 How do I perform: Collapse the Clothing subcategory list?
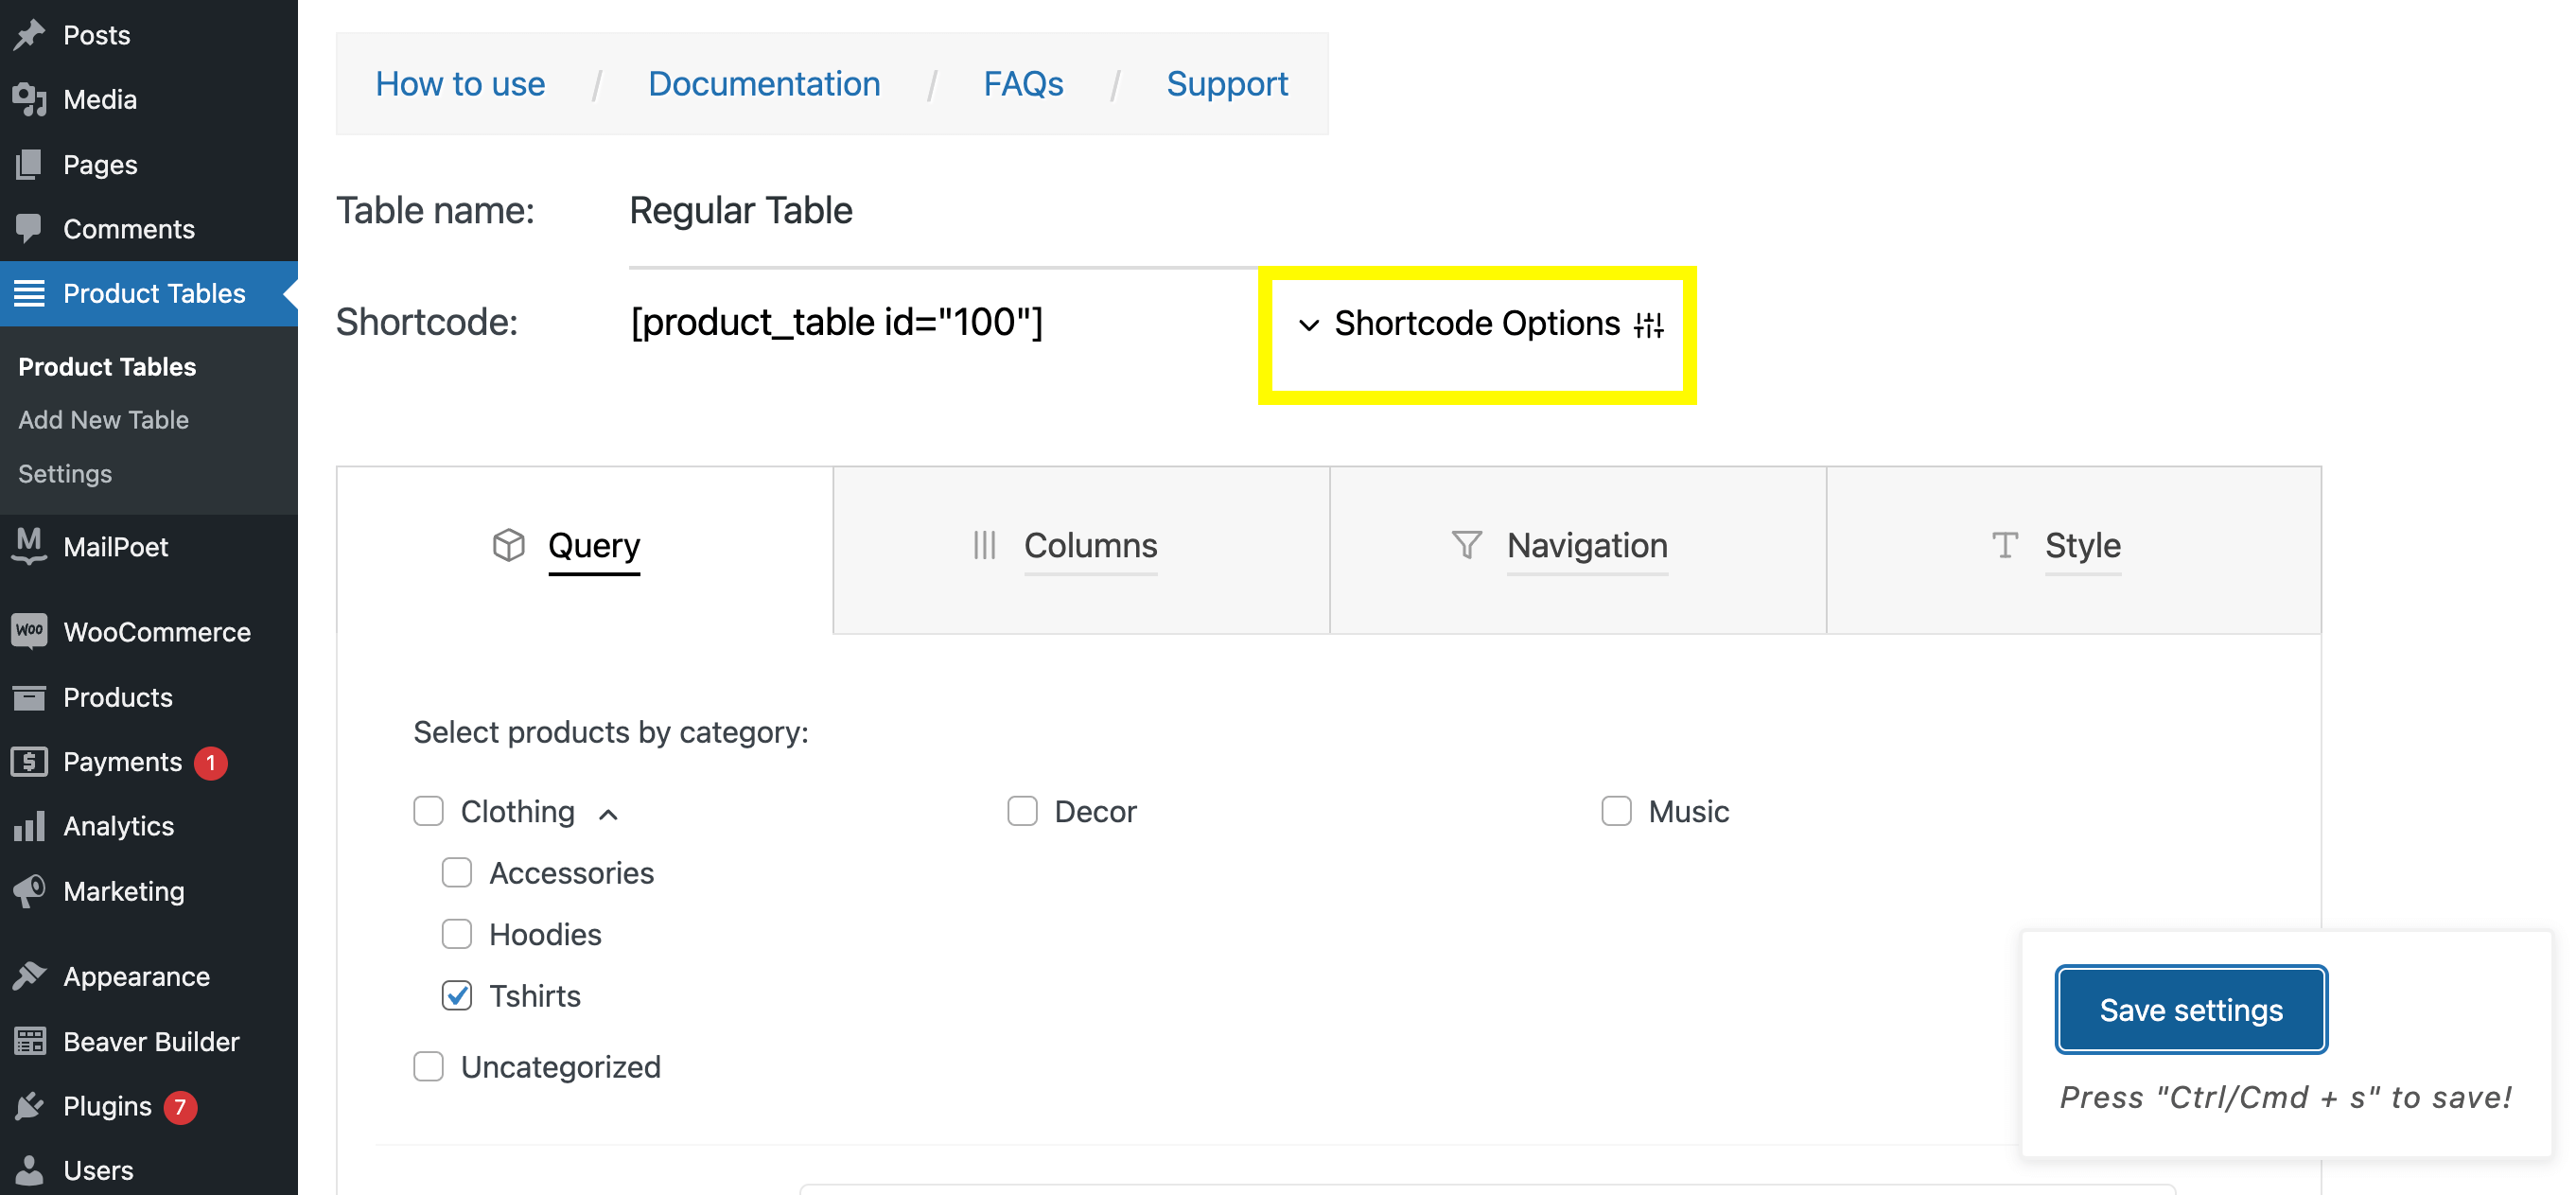pyautogui.click(x=608, y=814)
